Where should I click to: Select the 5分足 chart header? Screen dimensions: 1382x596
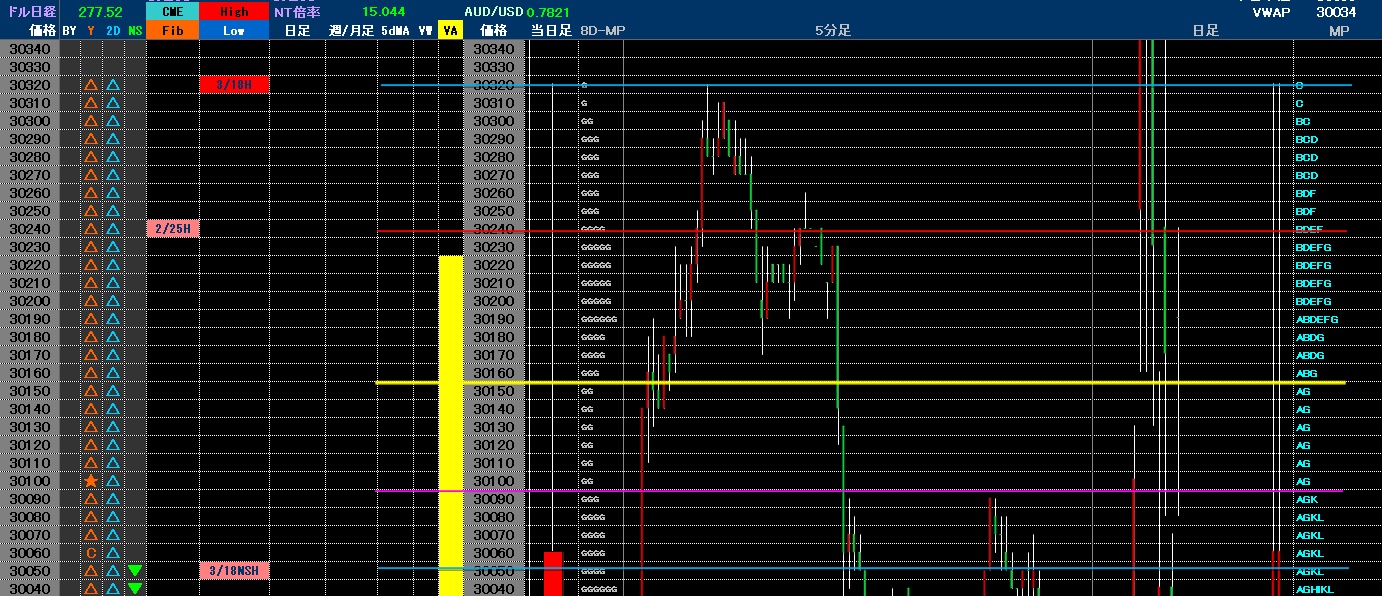832,31
